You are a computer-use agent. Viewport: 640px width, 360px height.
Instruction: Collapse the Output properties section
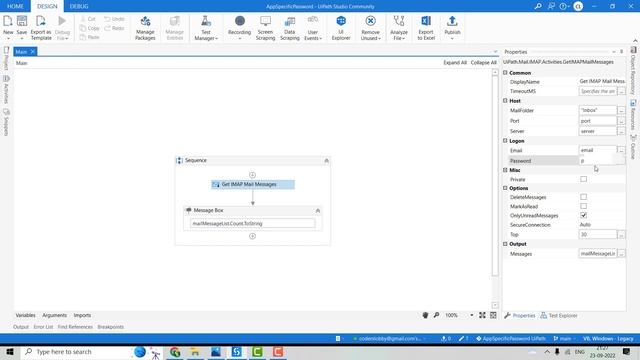point(505,244)
